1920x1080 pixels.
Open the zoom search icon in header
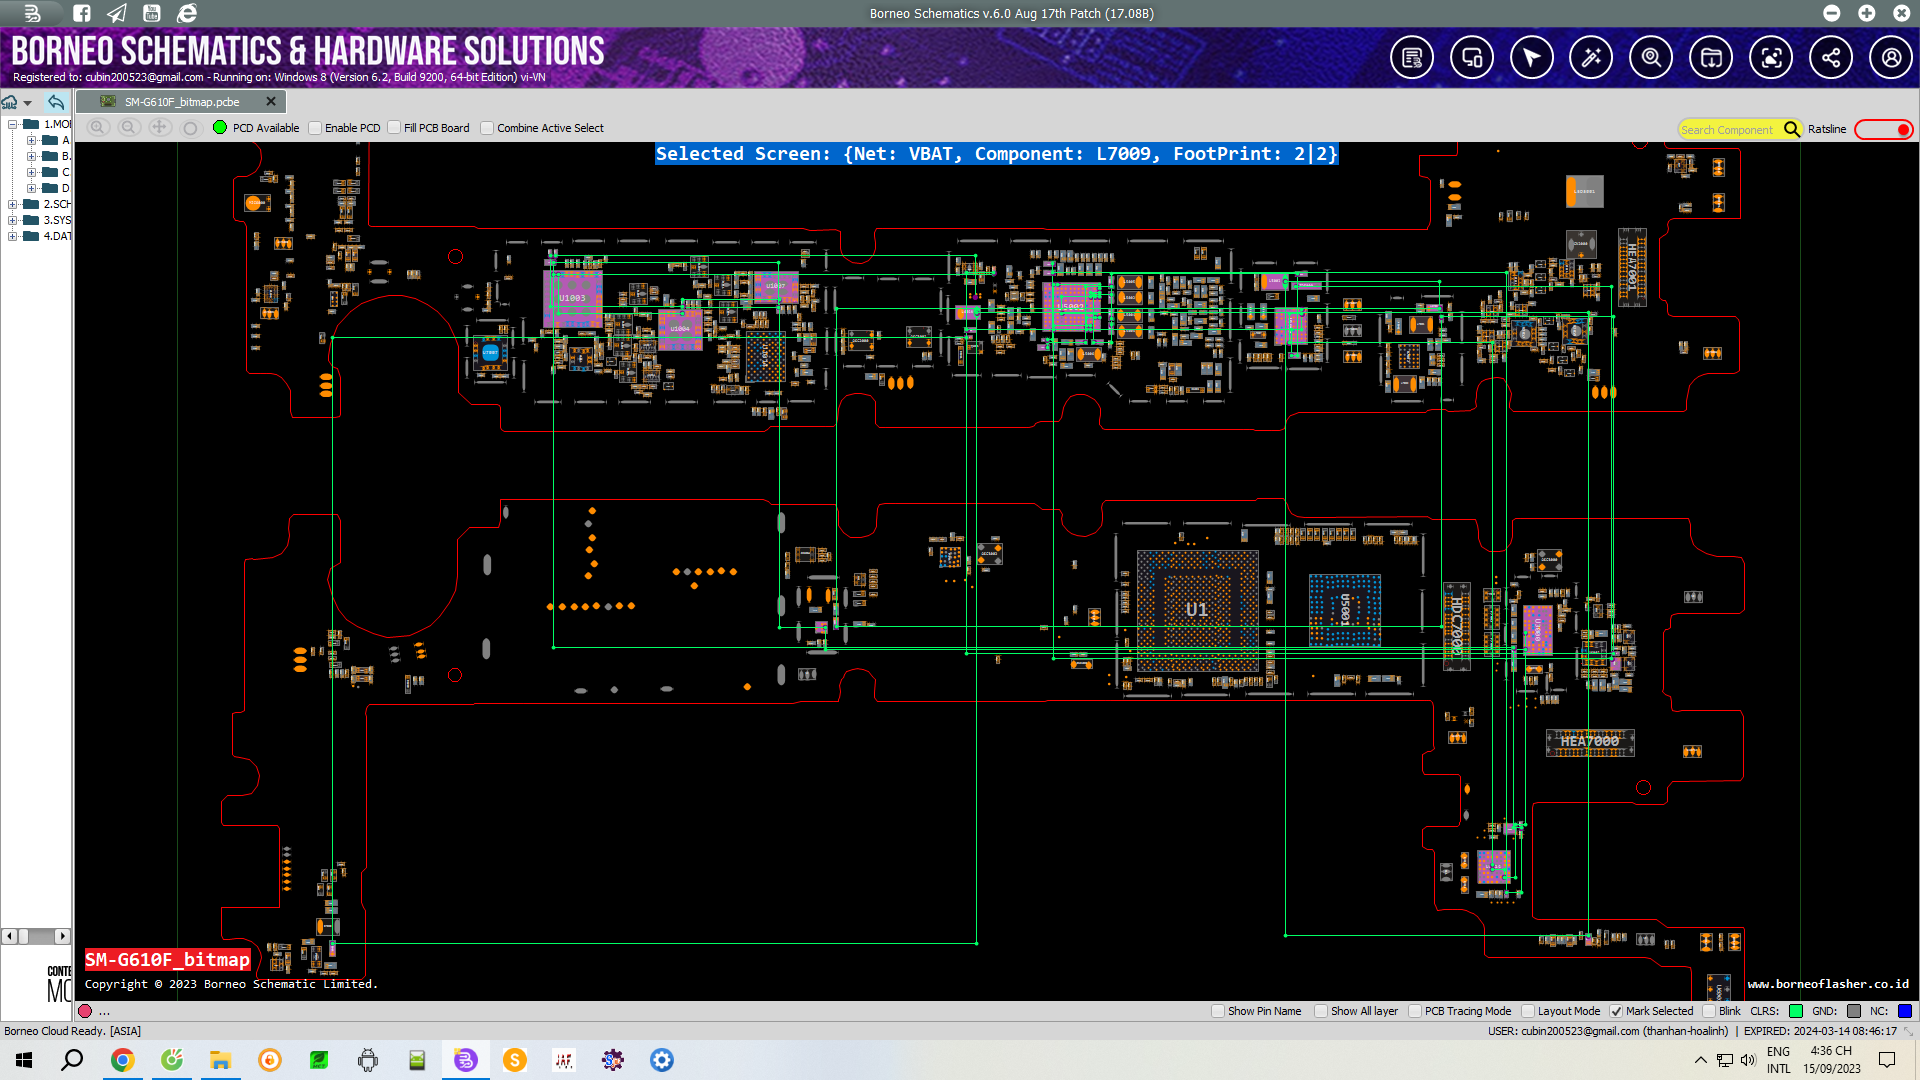tap(1651, 58)
